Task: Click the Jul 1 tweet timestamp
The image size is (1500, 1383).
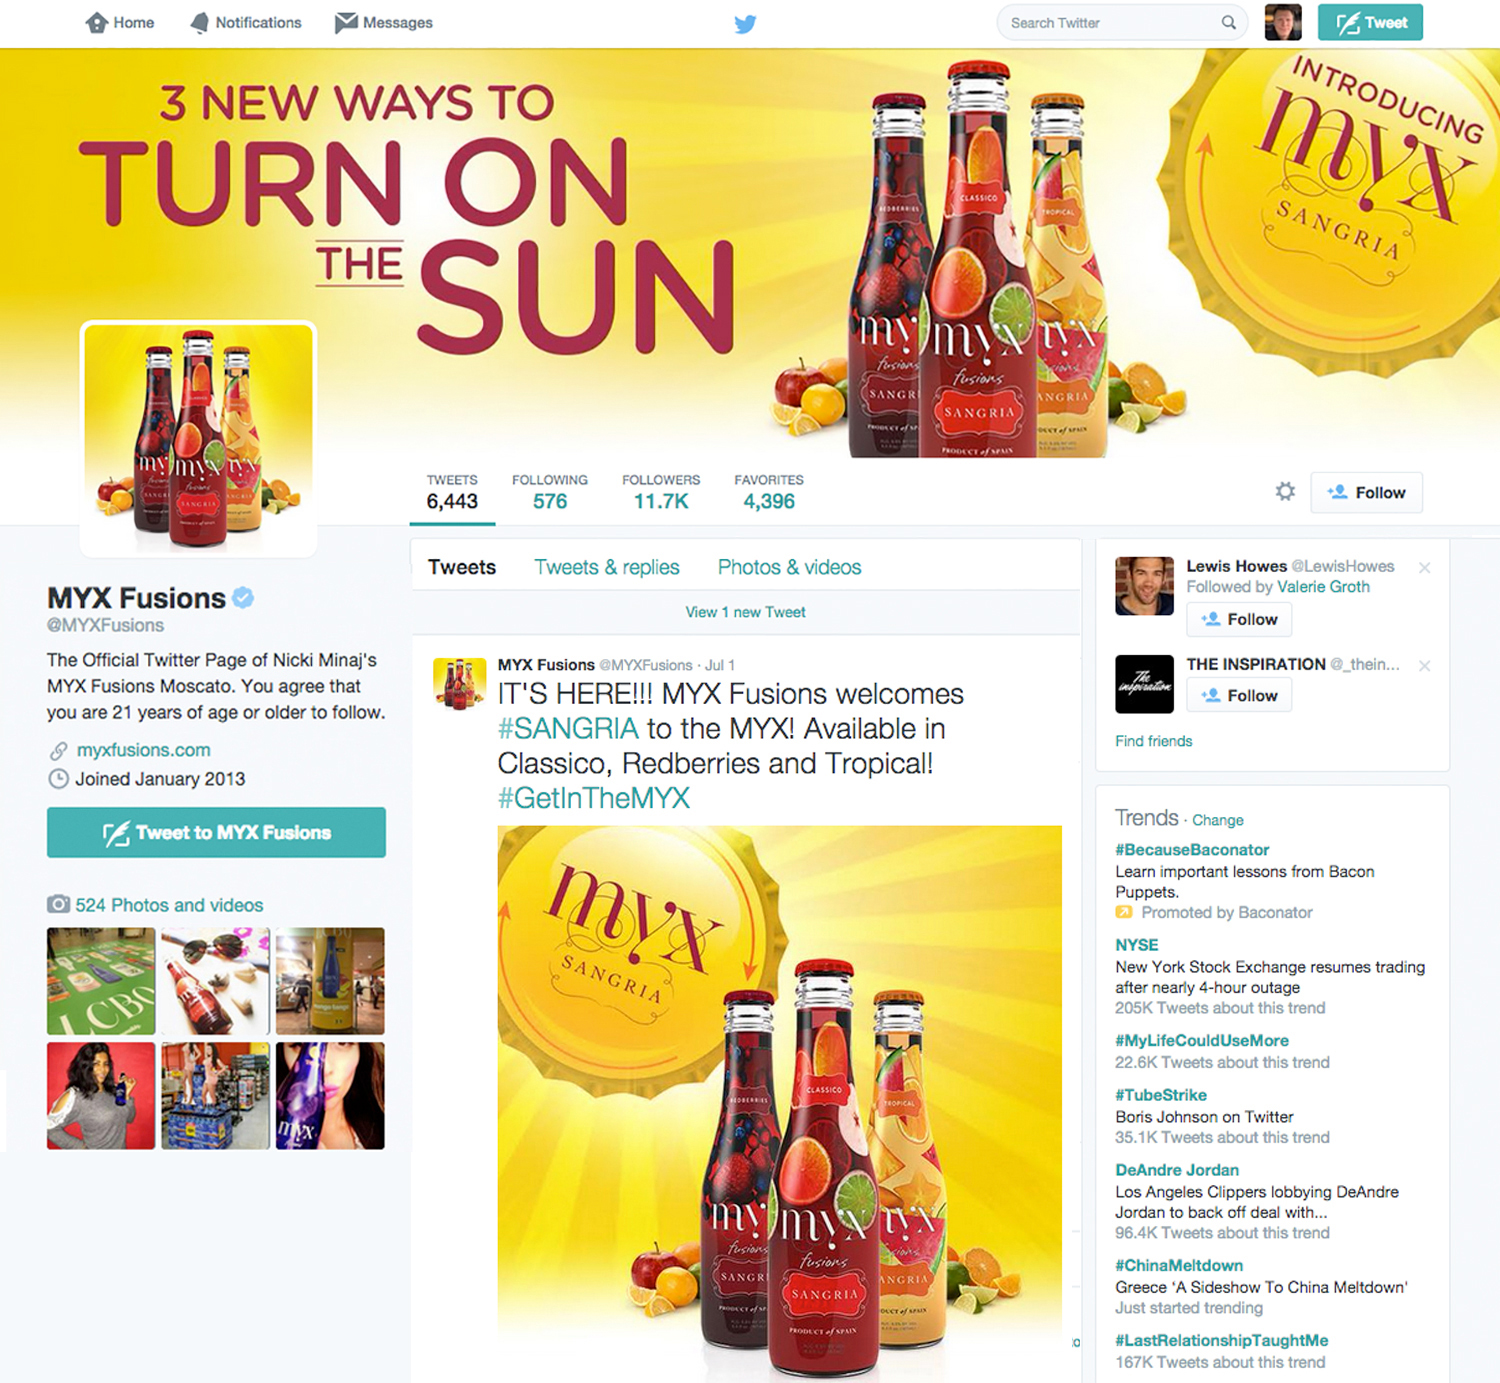Action: point(720,665)
